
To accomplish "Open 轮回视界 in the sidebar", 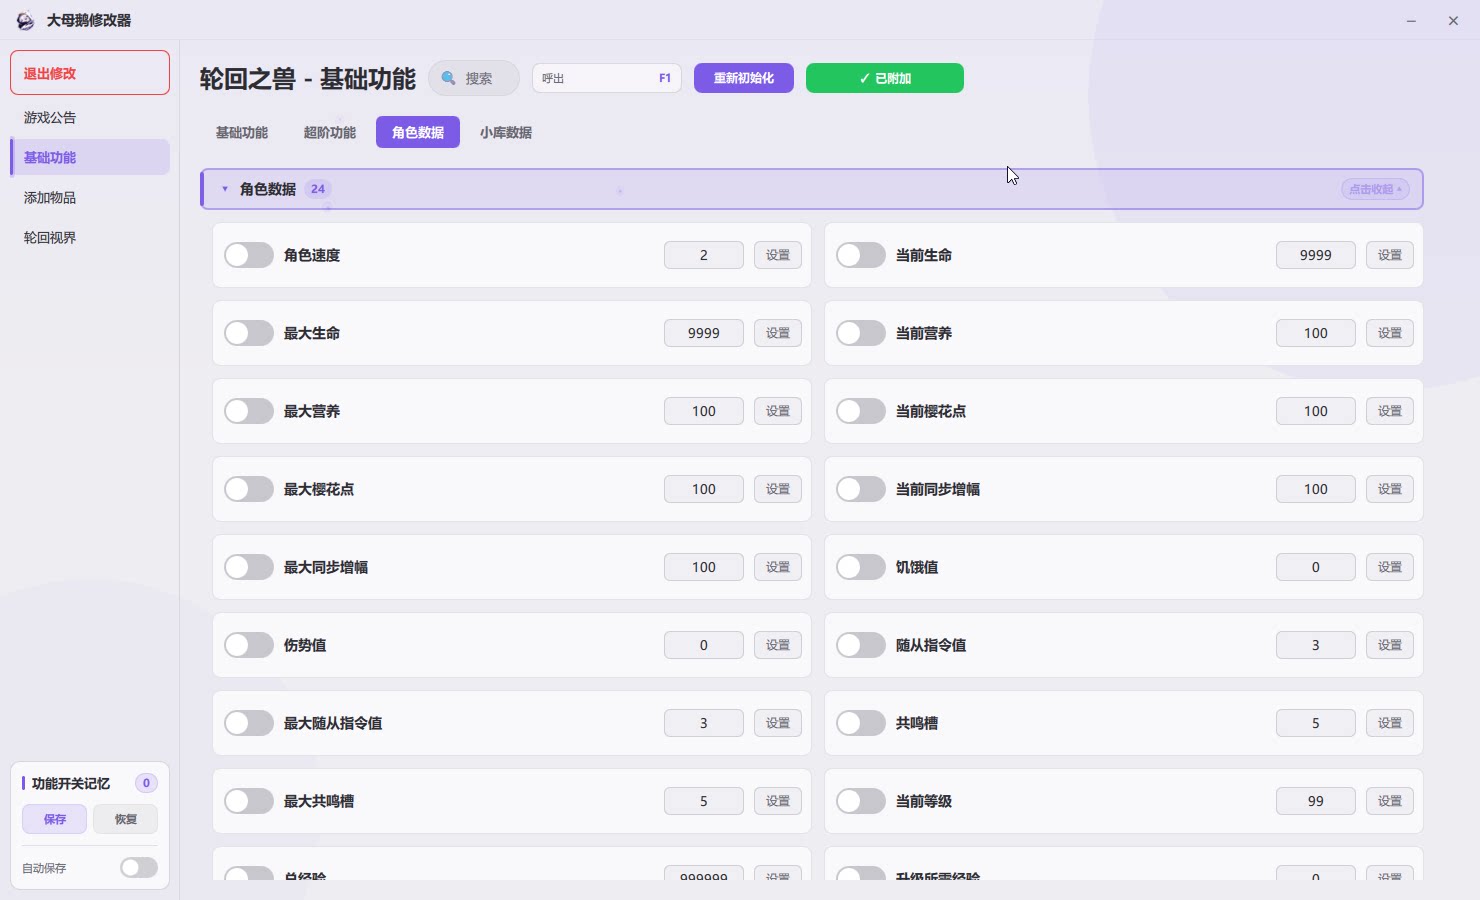I will click(90, 237).
